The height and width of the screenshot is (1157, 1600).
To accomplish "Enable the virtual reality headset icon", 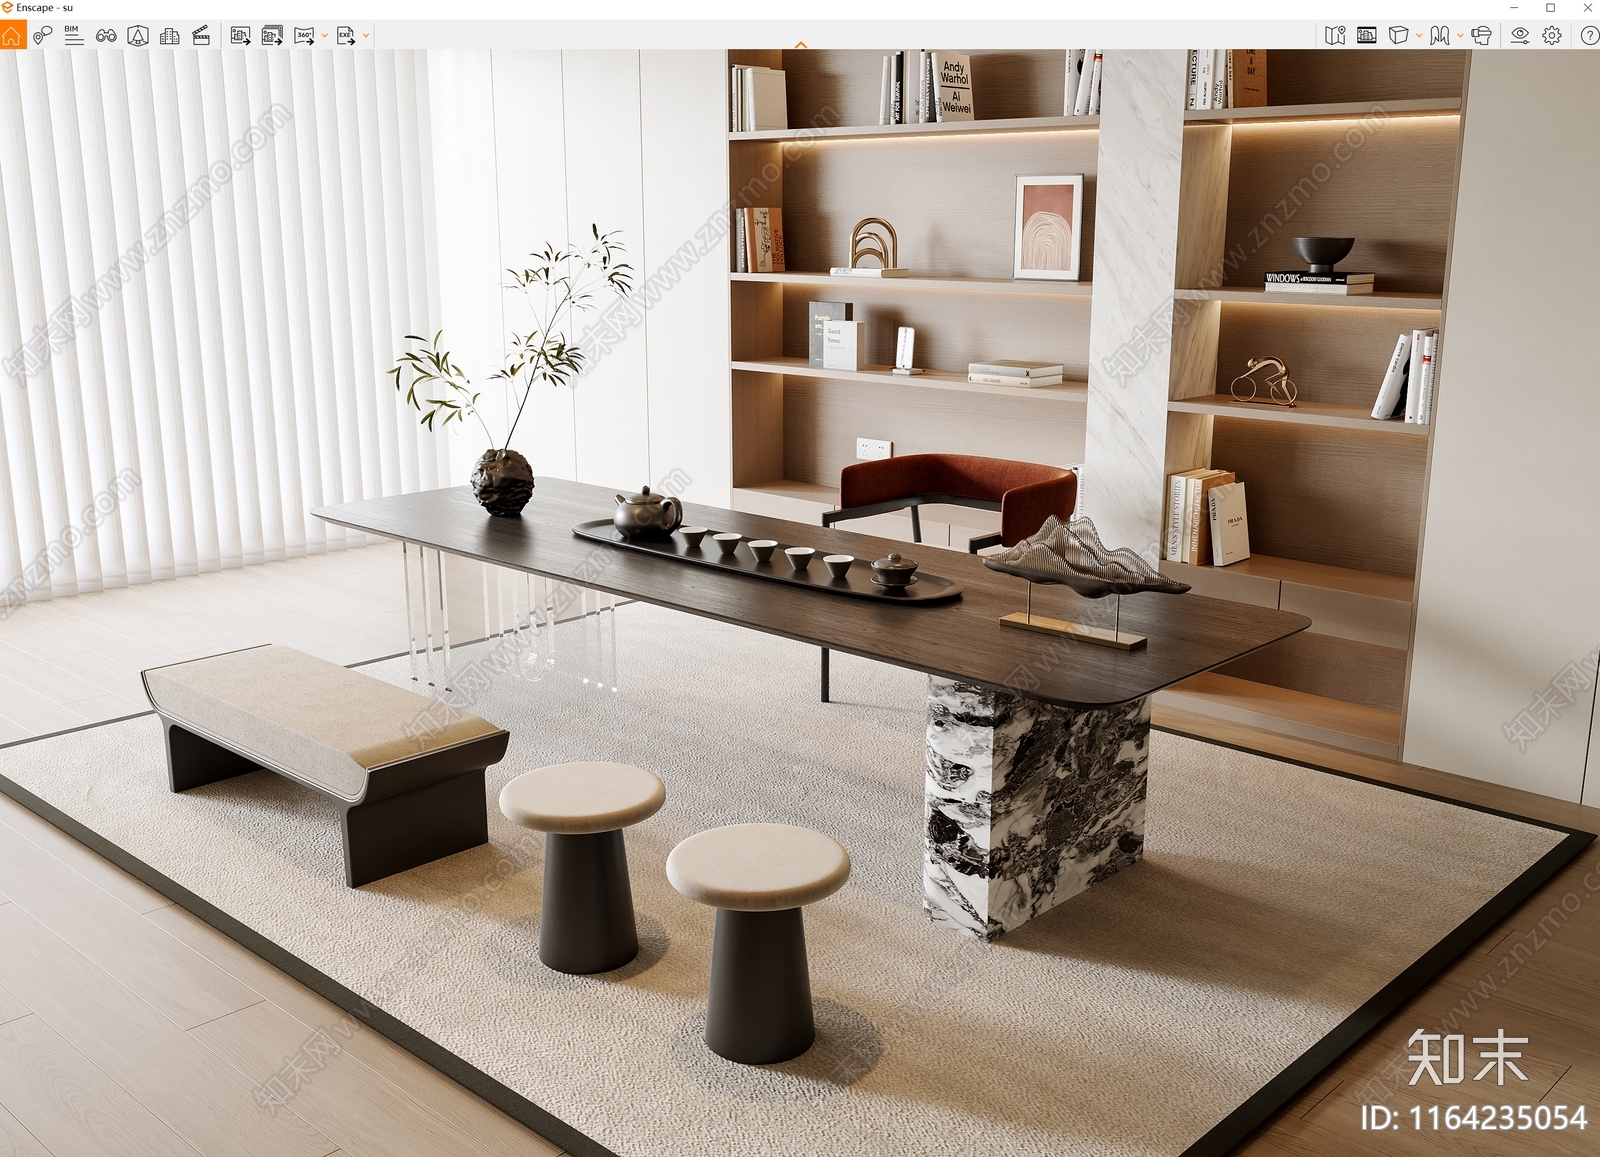I will click(1482, 36).
